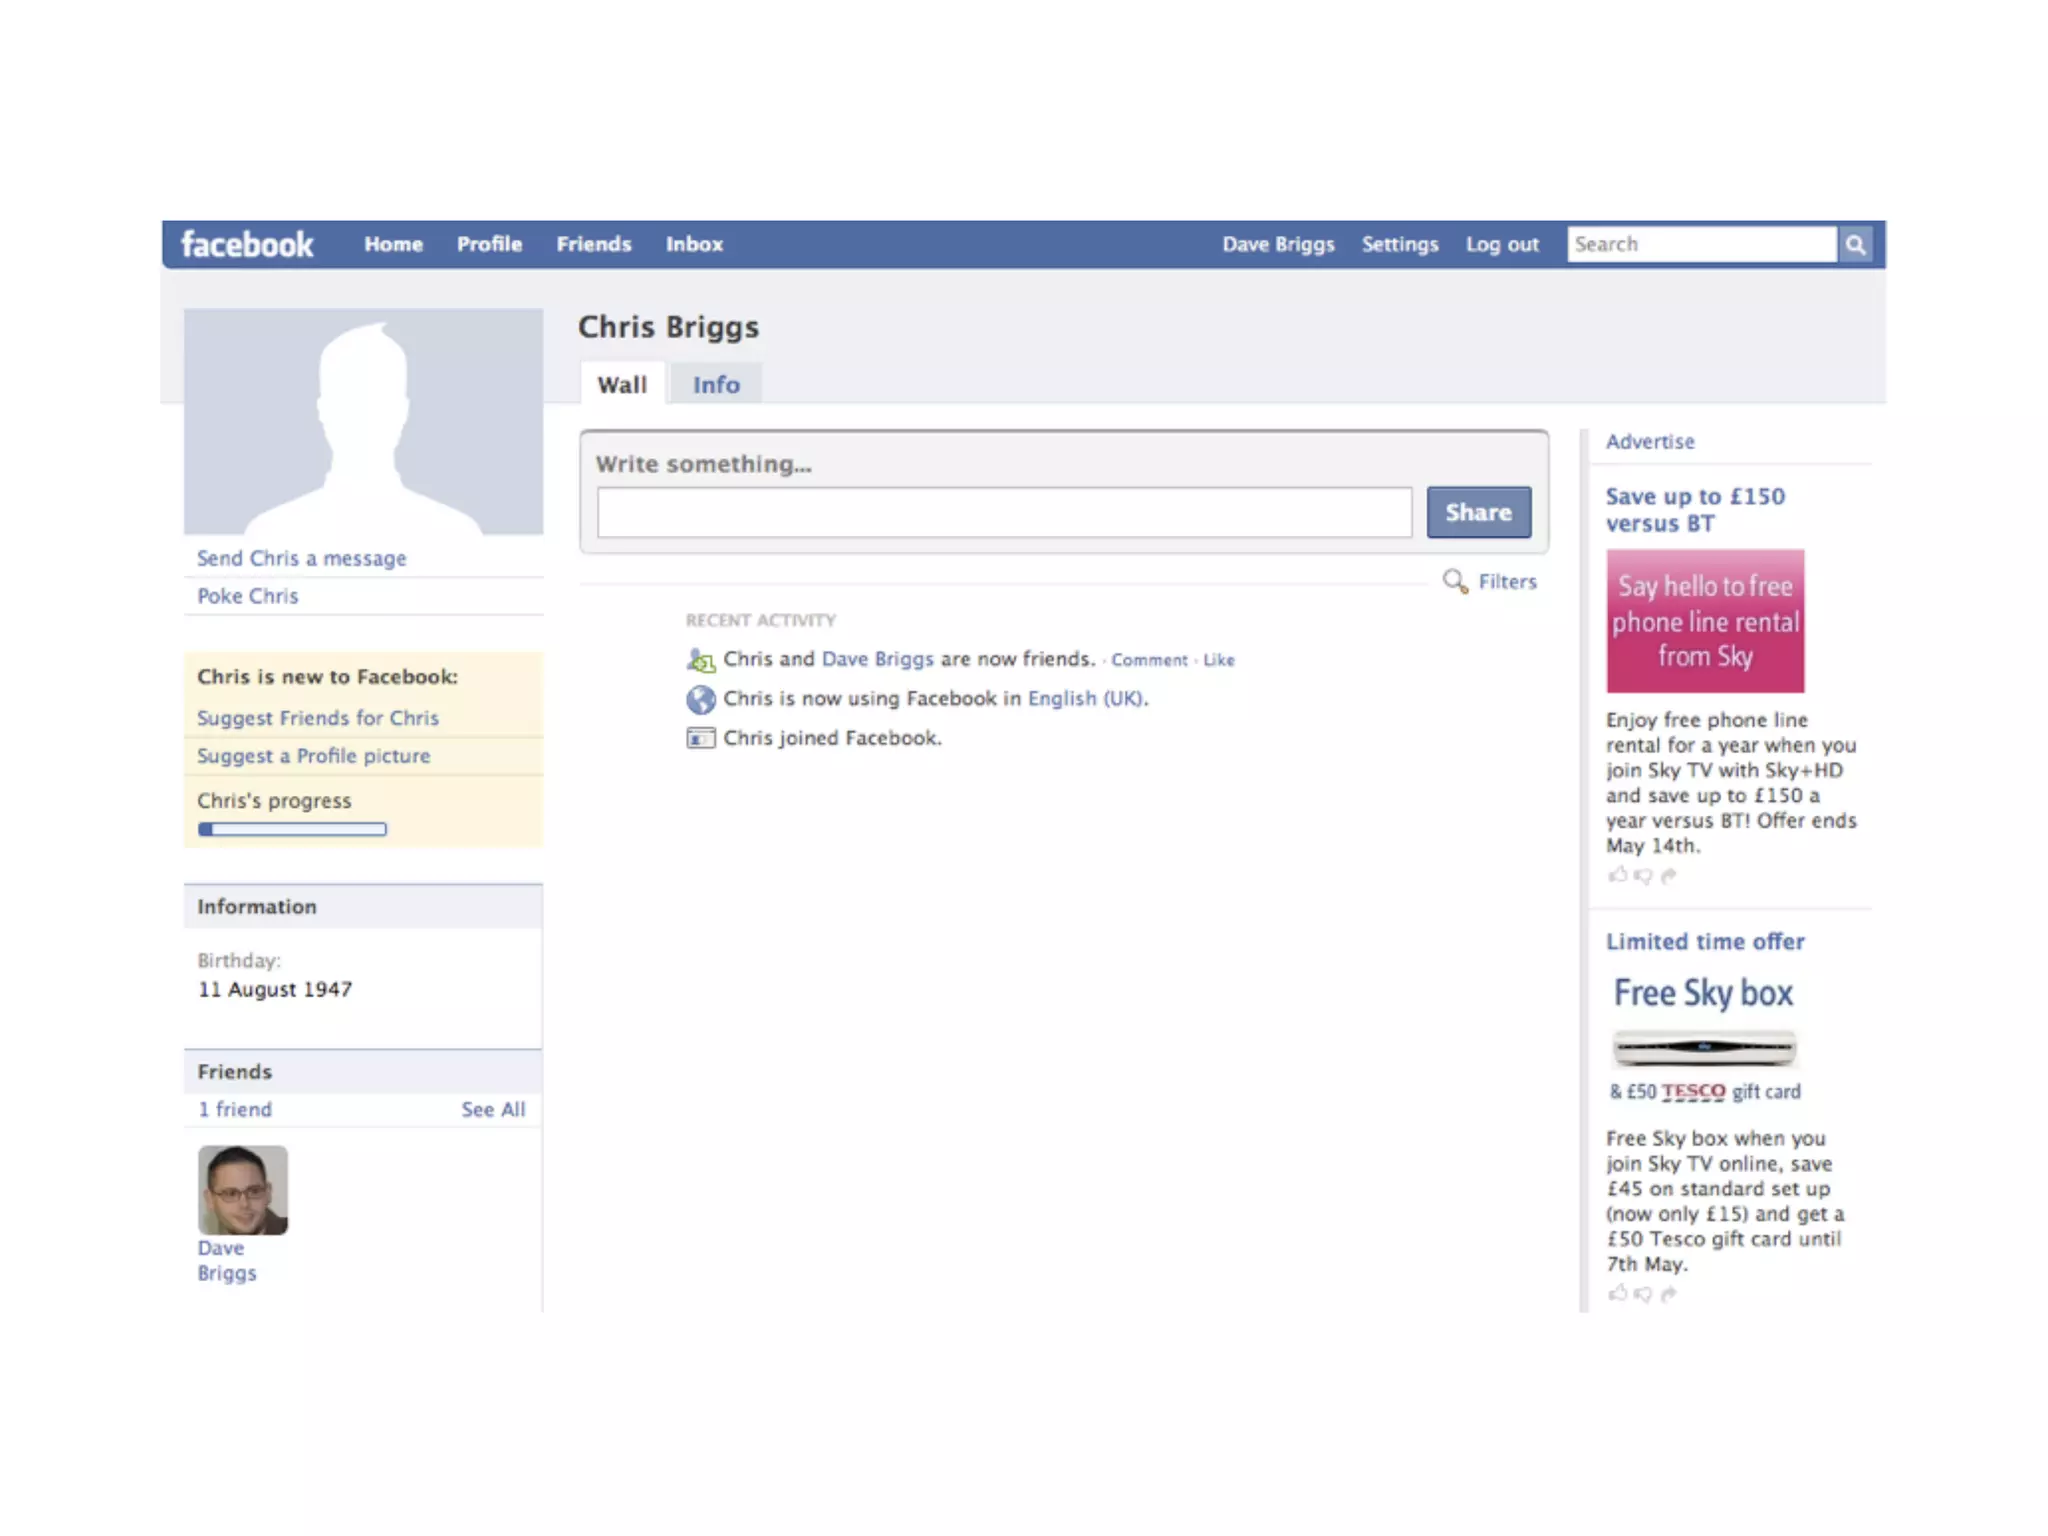2048x1536 pixels.
Task: Open Dave Briggs friend thumbnail
Action: pos(243,1190)
